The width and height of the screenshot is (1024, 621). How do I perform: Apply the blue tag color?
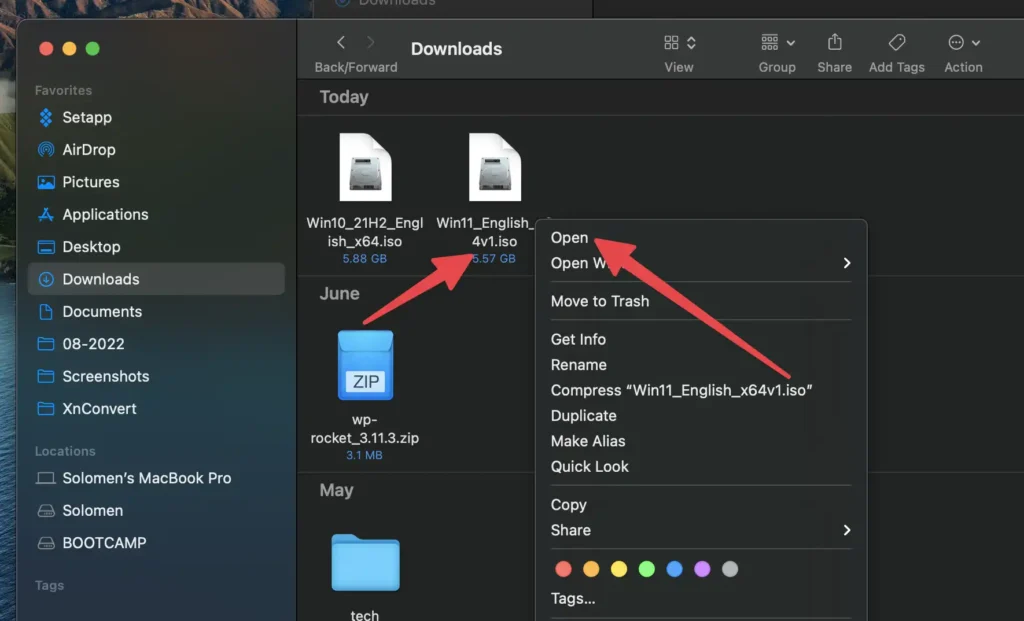[675, 569]
